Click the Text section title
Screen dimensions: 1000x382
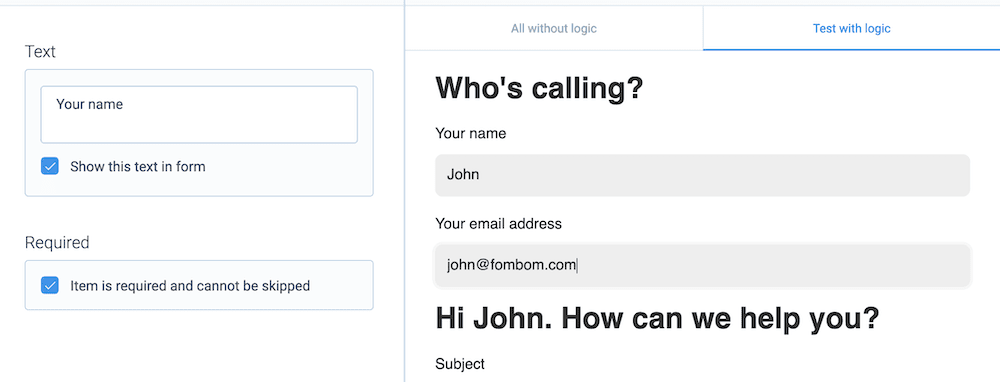pyautogui.click(x=40, y=52)
